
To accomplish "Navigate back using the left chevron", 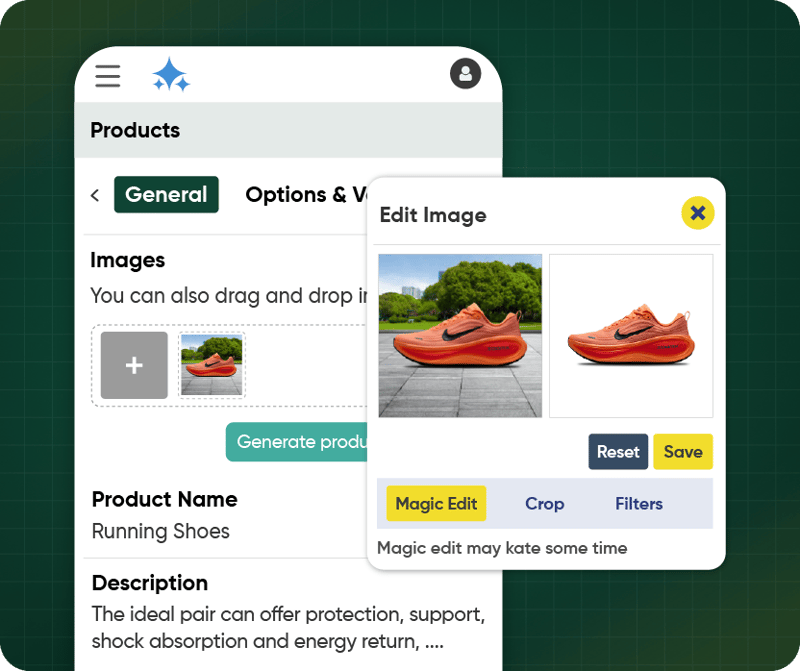I will [94, 195].
